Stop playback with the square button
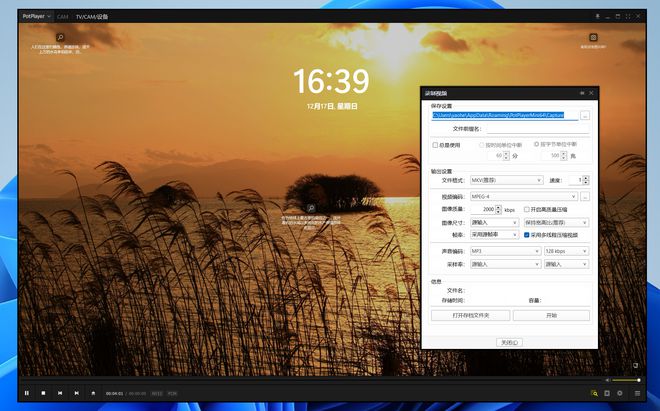This screenshot has width=660, height=411. 43,393
